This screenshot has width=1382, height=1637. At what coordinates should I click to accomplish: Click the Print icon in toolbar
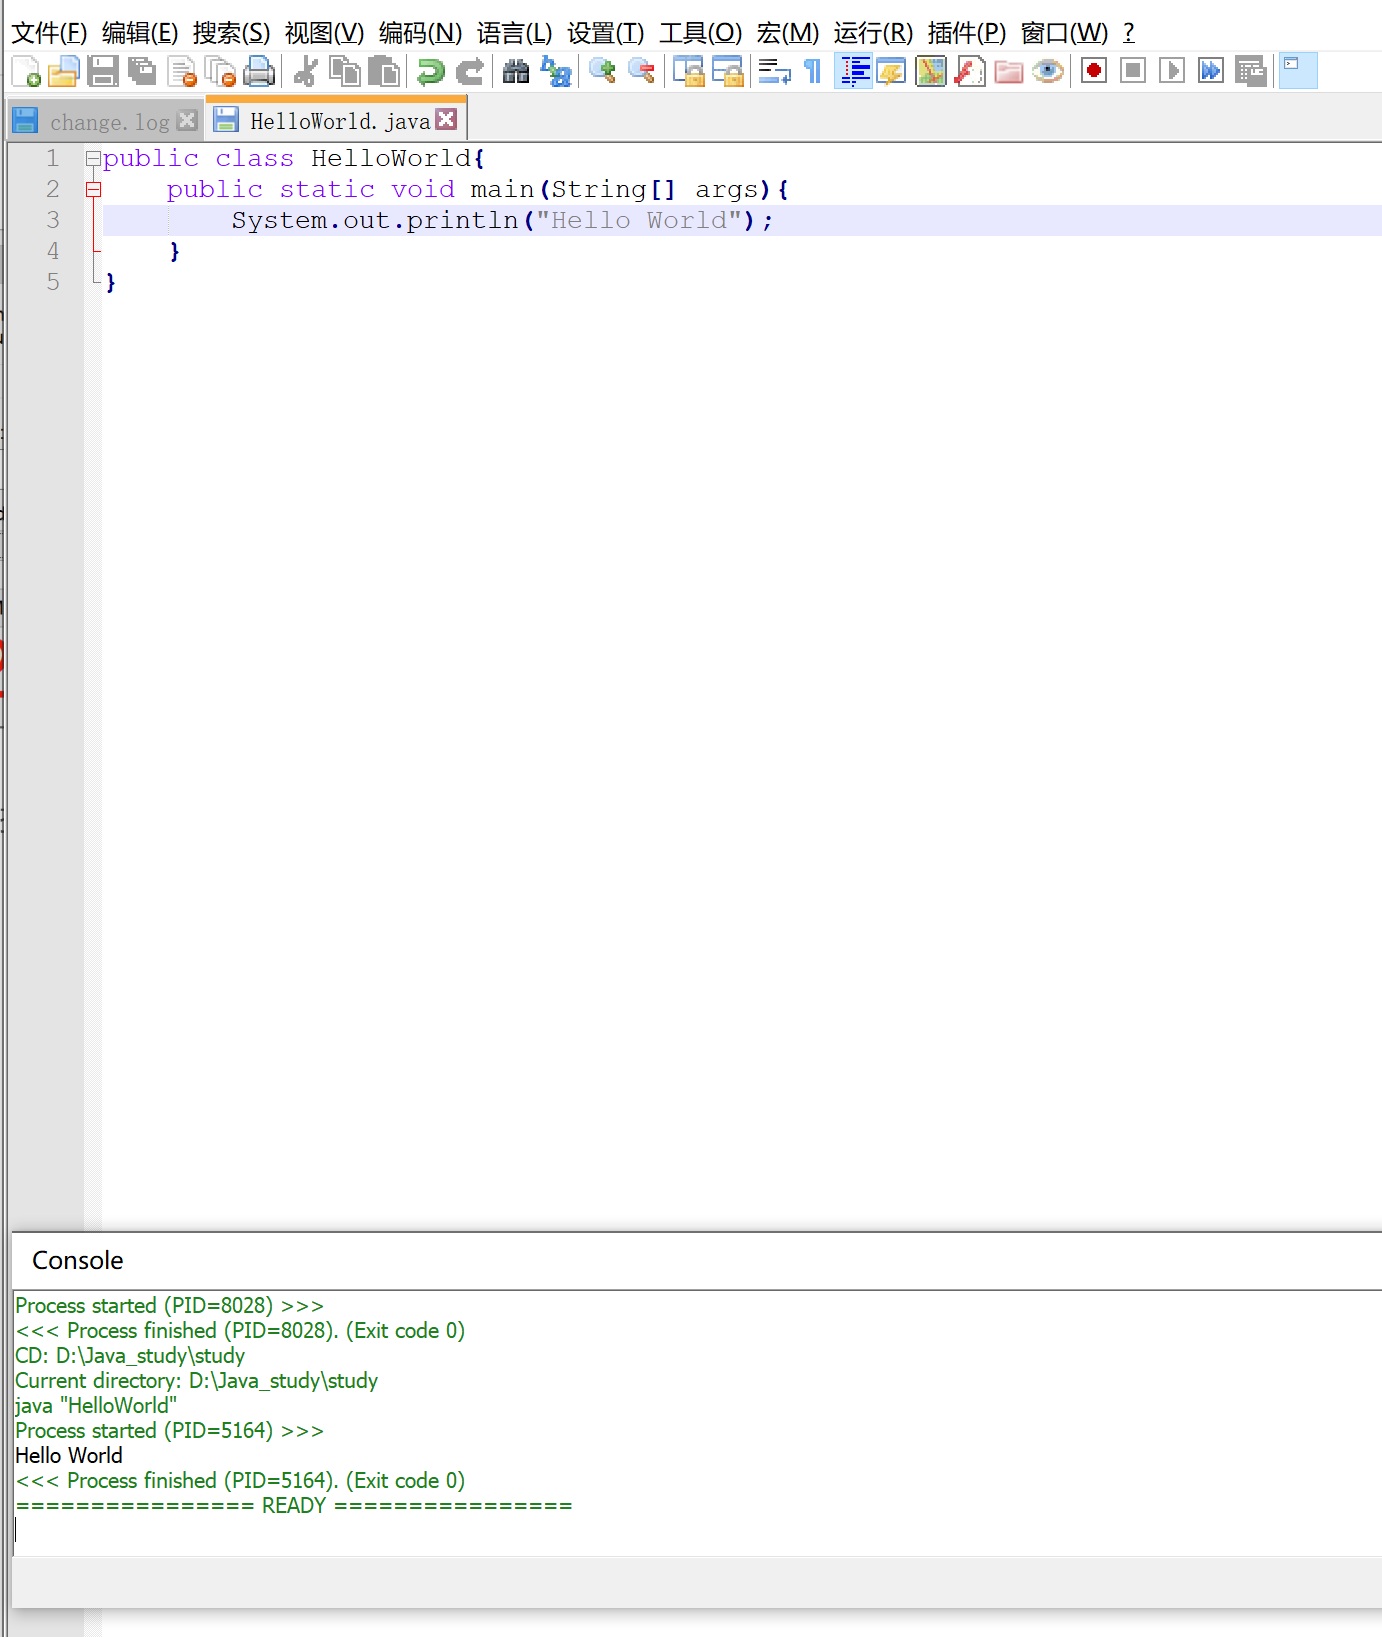259,71
